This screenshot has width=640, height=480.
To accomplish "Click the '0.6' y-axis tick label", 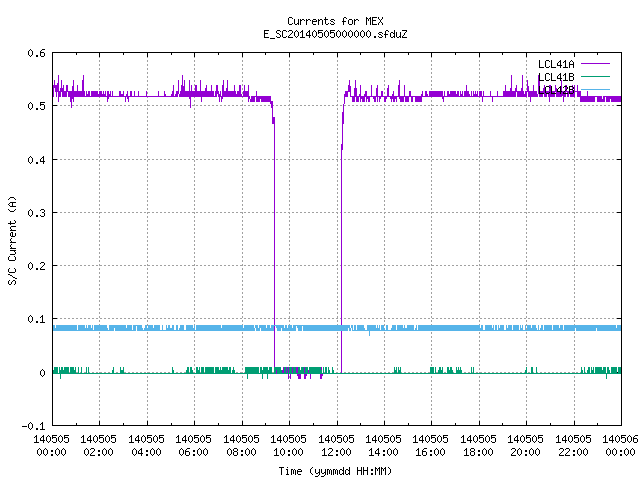I will [x=36, y=53].
